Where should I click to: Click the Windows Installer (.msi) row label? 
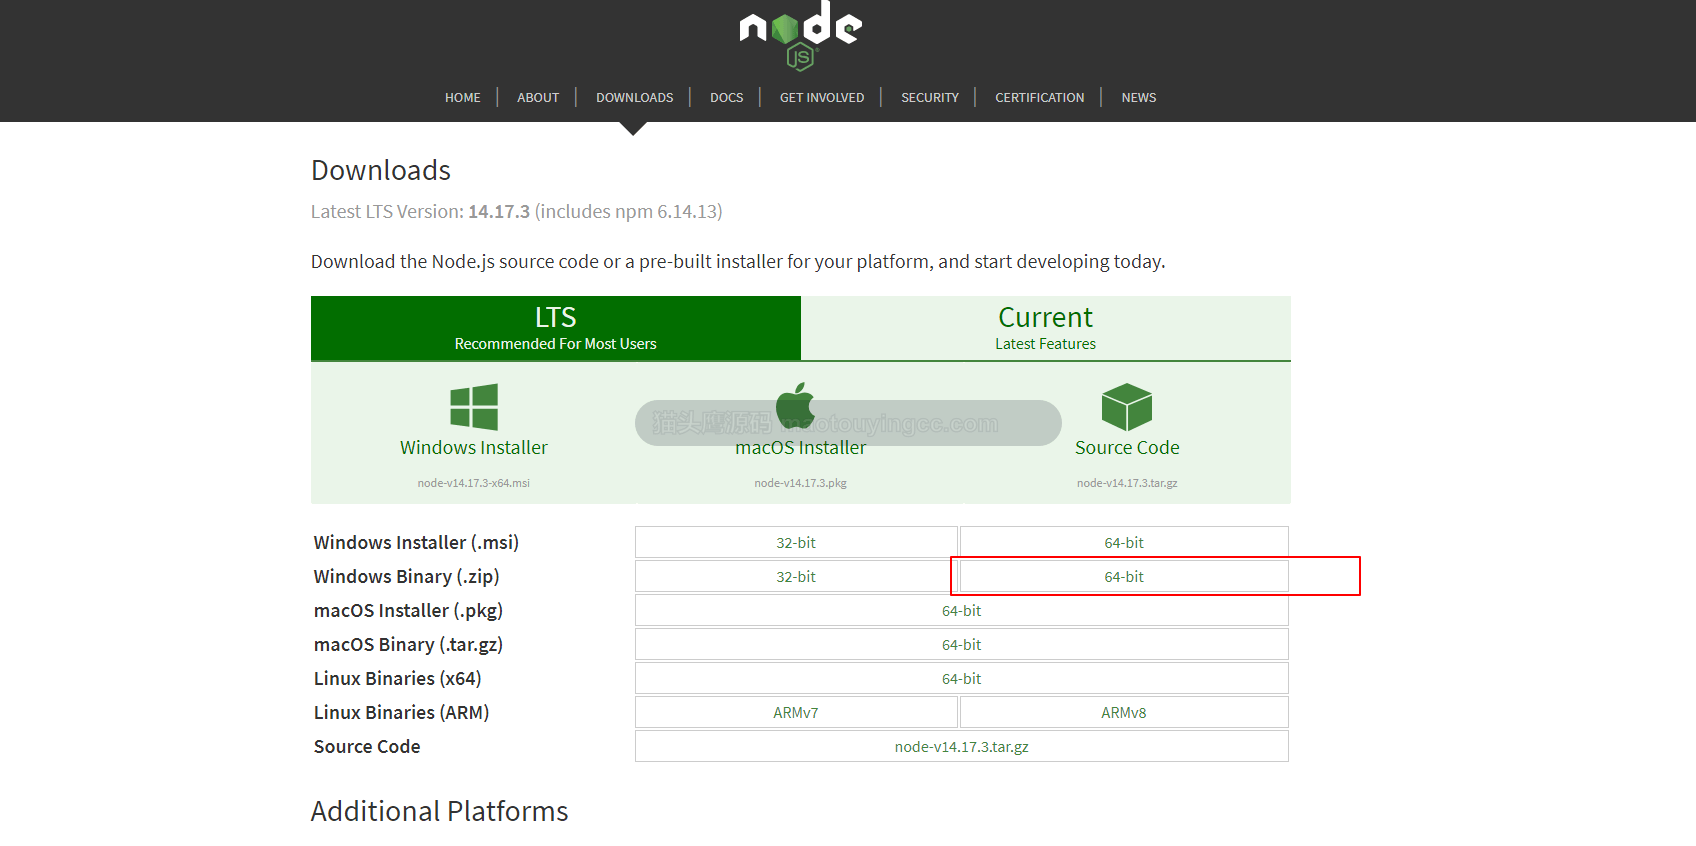coord(416,542)
